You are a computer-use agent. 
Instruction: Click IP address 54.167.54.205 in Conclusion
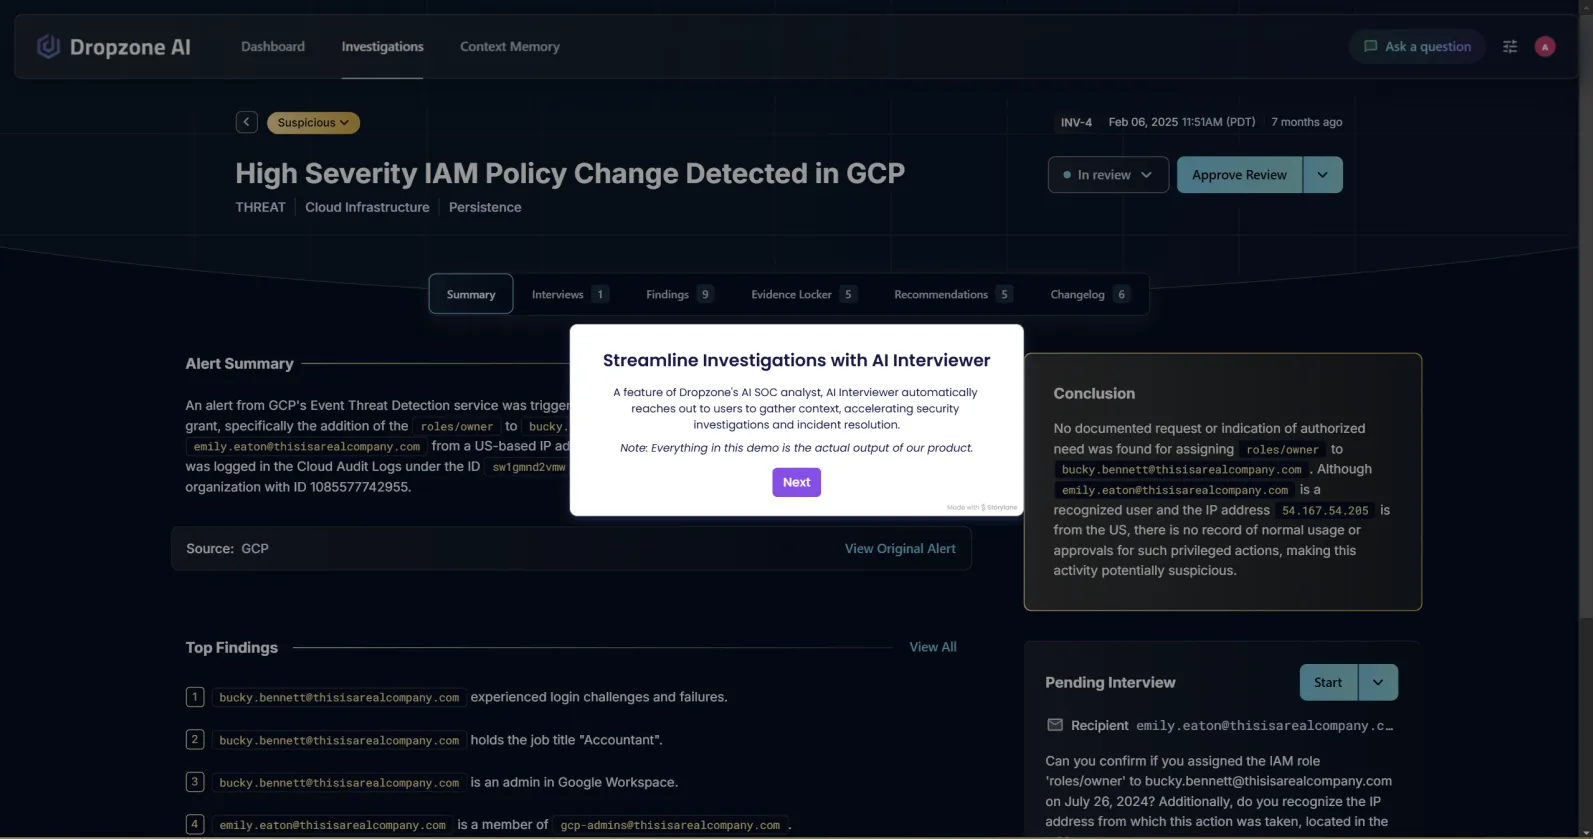pos(1325,511)
